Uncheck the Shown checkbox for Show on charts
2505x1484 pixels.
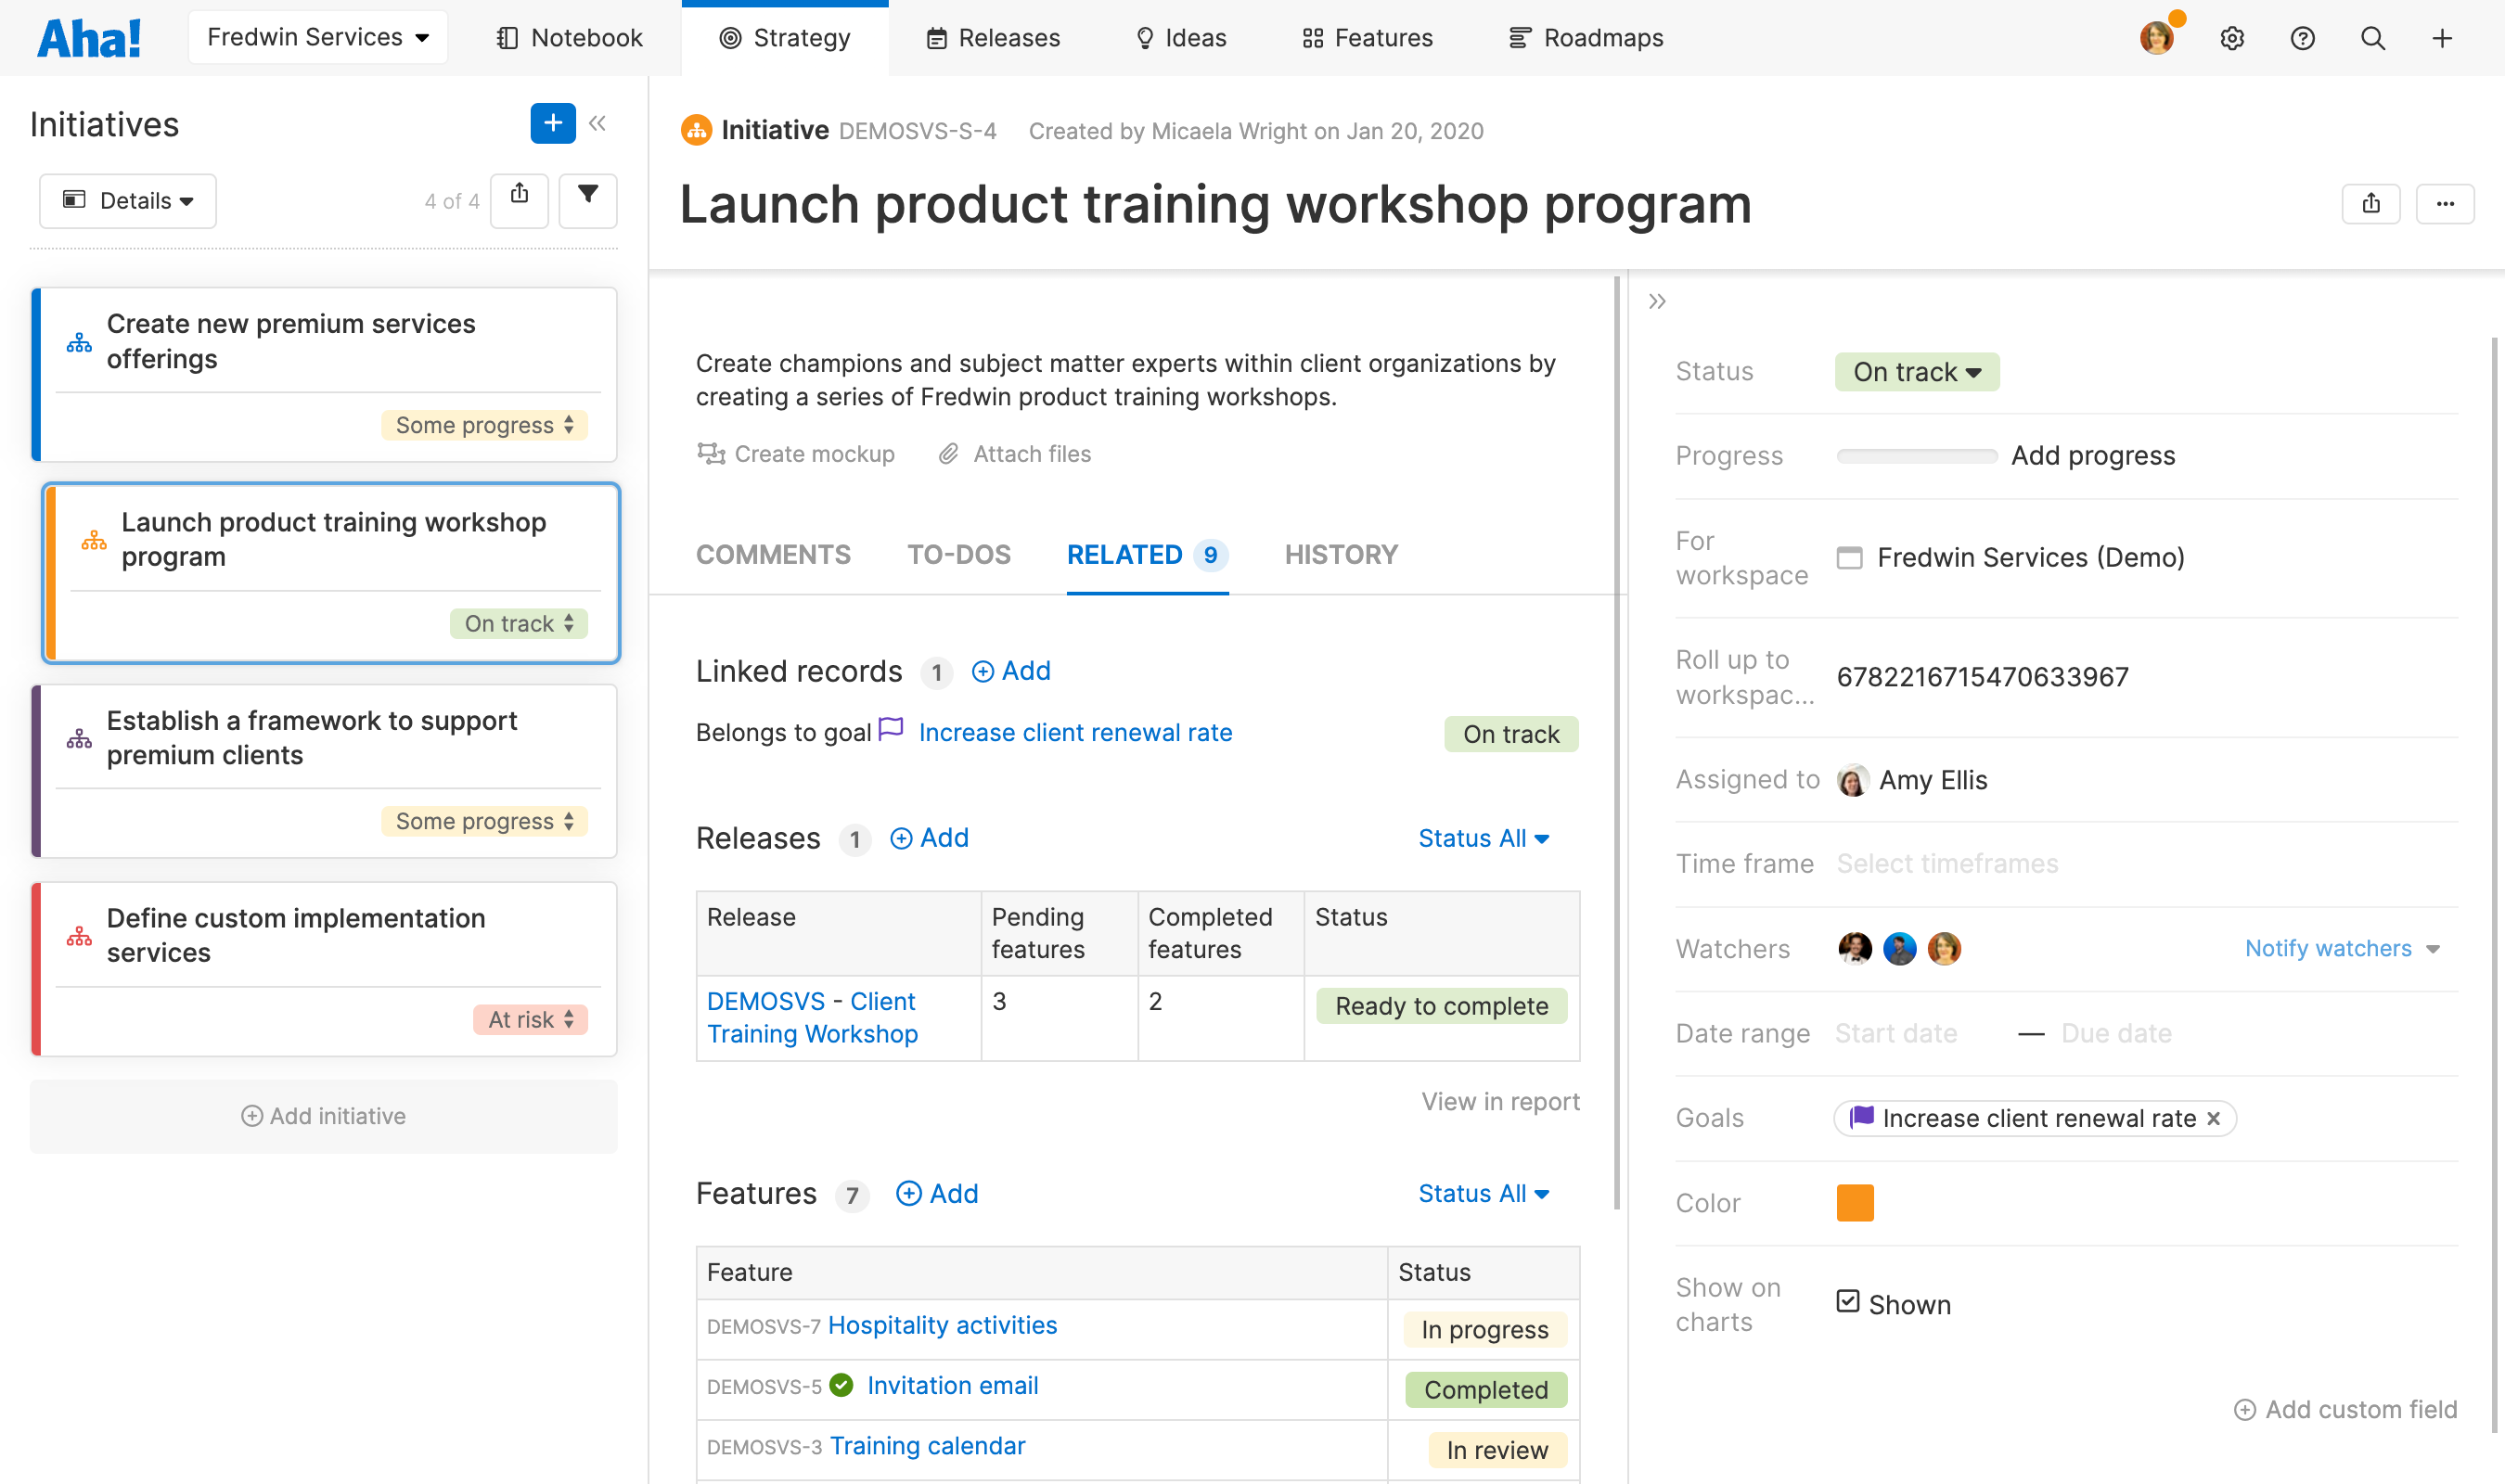(1847, 1301)
